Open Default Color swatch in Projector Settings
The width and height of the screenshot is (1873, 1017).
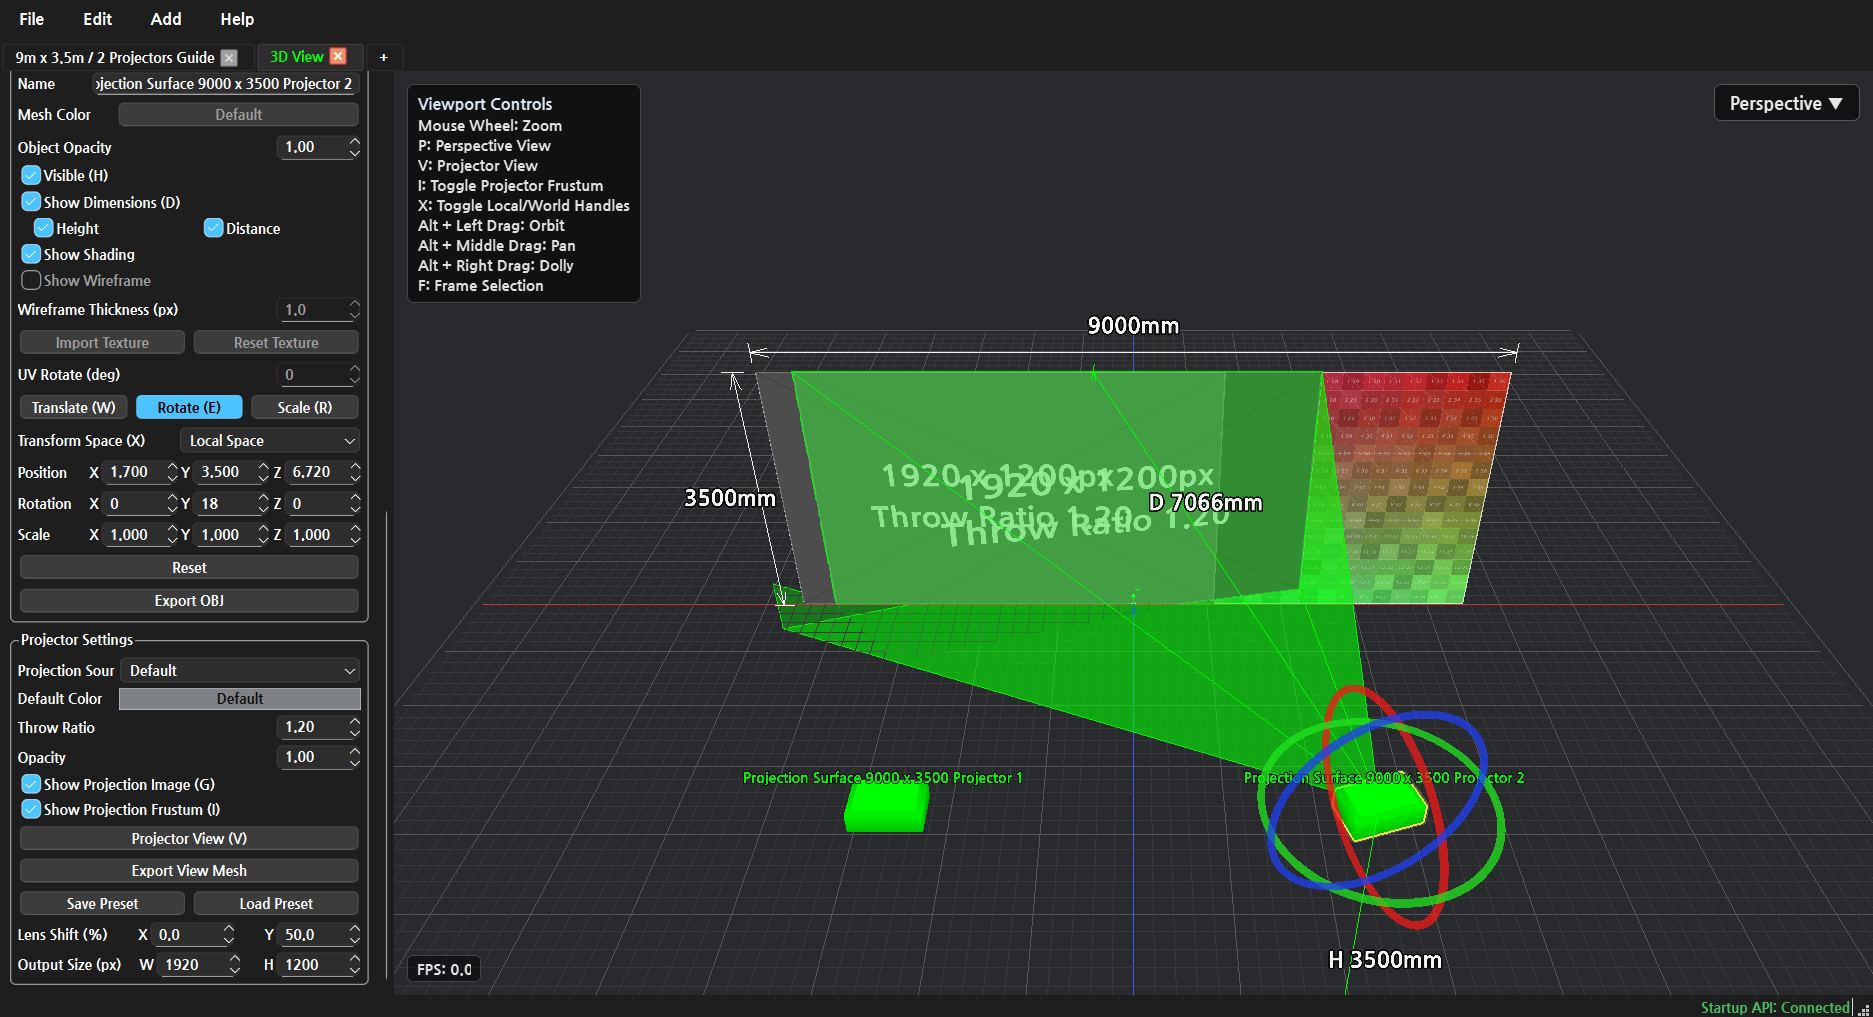click(x=240, y=699)
